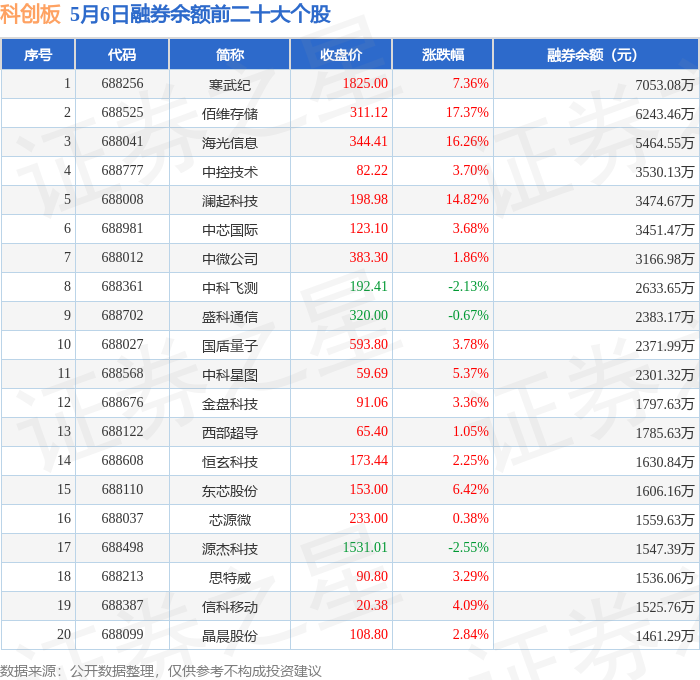Click the 代码 column header
This screenshot has height=680, width=700.
coord(122,54)
